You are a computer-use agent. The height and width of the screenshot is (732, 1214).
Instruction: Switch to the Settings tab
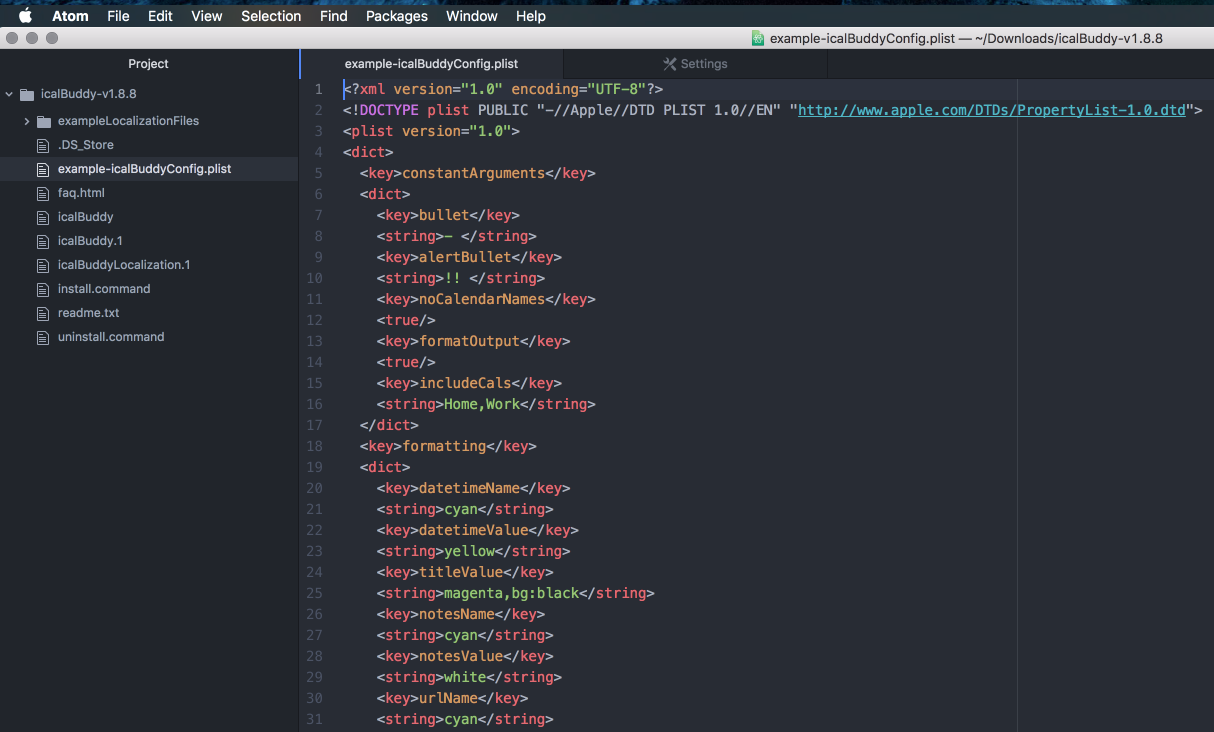point(696,63)
